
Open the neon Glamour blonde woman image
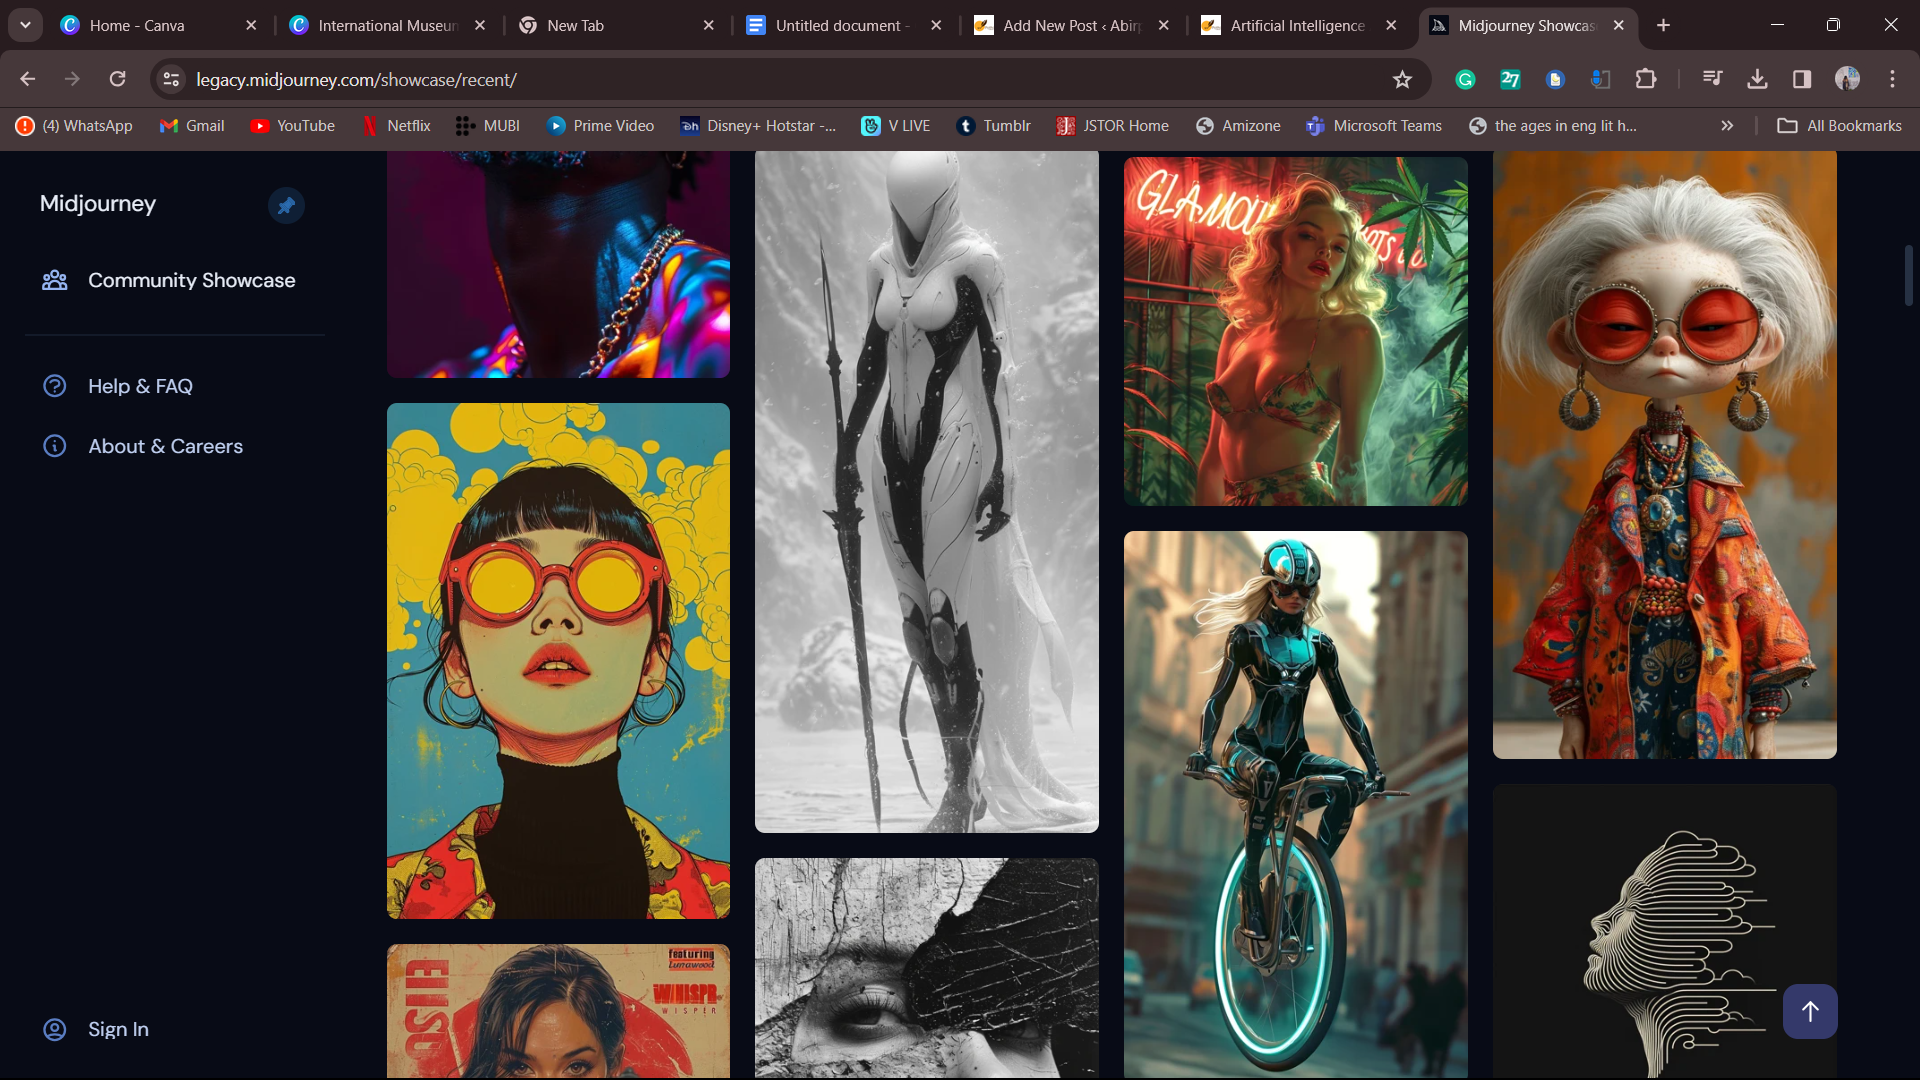coord(1296,331)
